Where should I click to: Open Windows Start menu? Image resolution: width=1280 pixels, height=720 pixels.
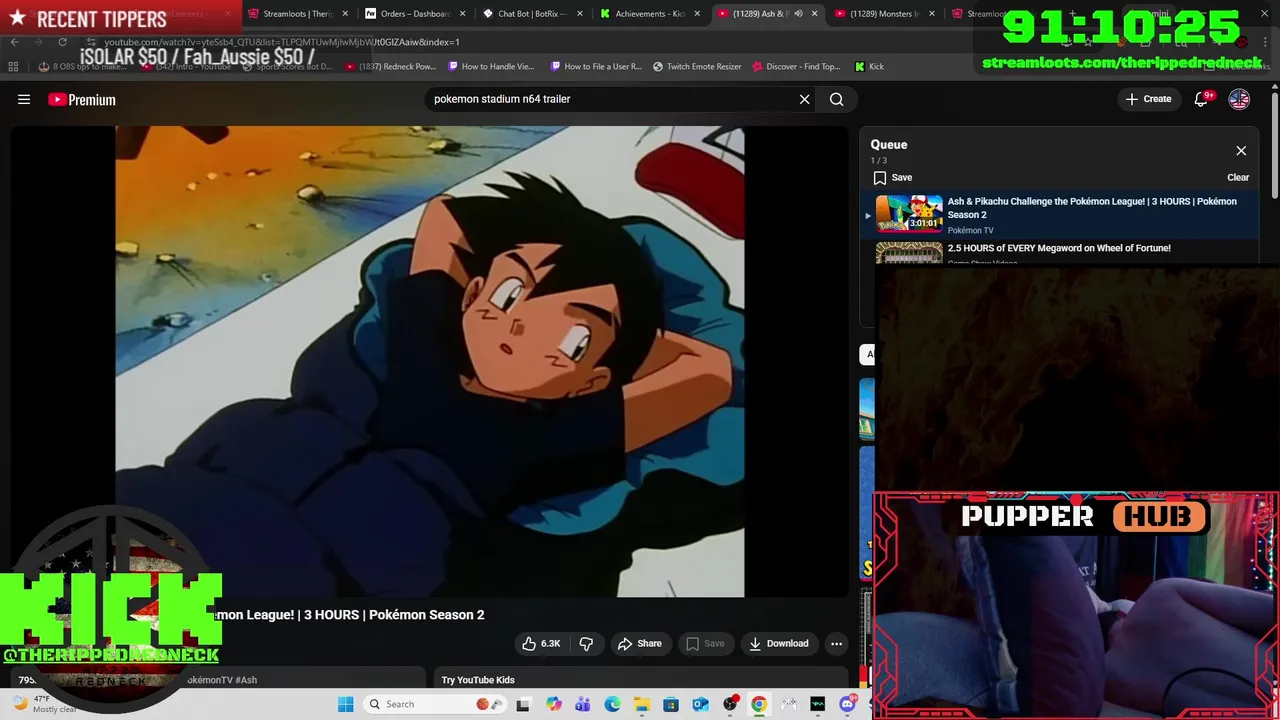(345, 704)
